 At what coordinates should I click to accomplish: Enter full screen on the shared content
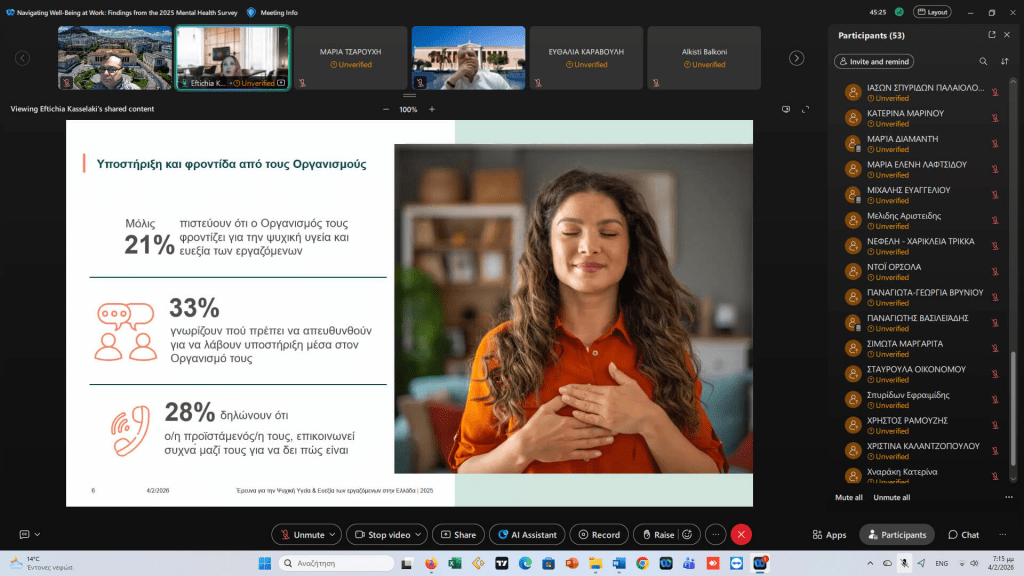click(805, 109)
